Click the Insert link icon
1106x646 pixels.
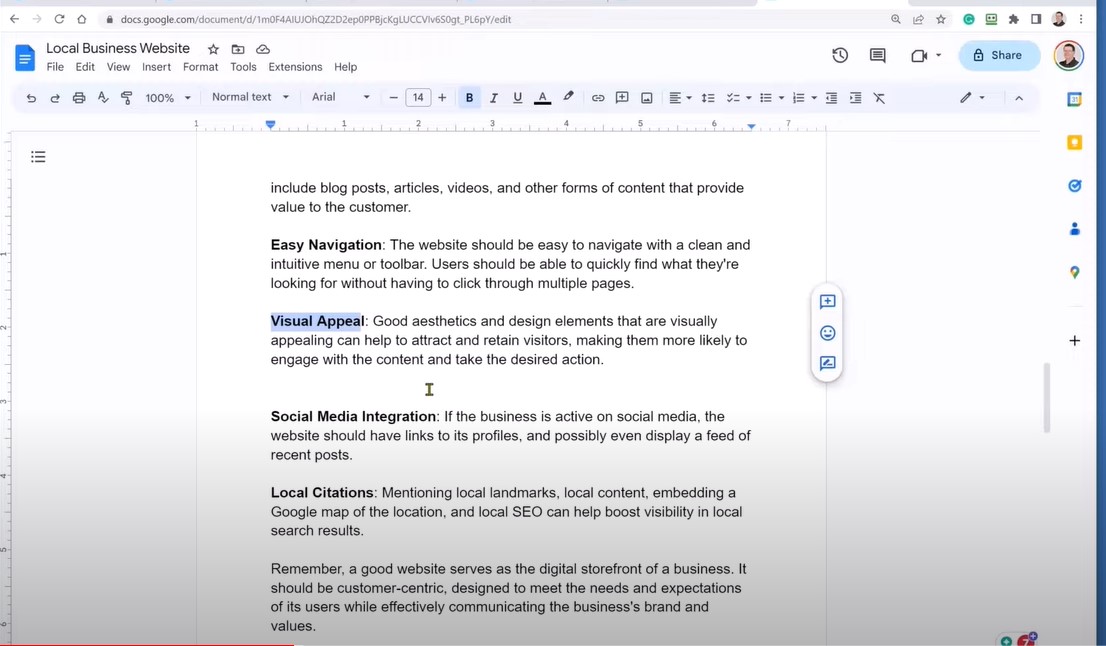point(598,98)
